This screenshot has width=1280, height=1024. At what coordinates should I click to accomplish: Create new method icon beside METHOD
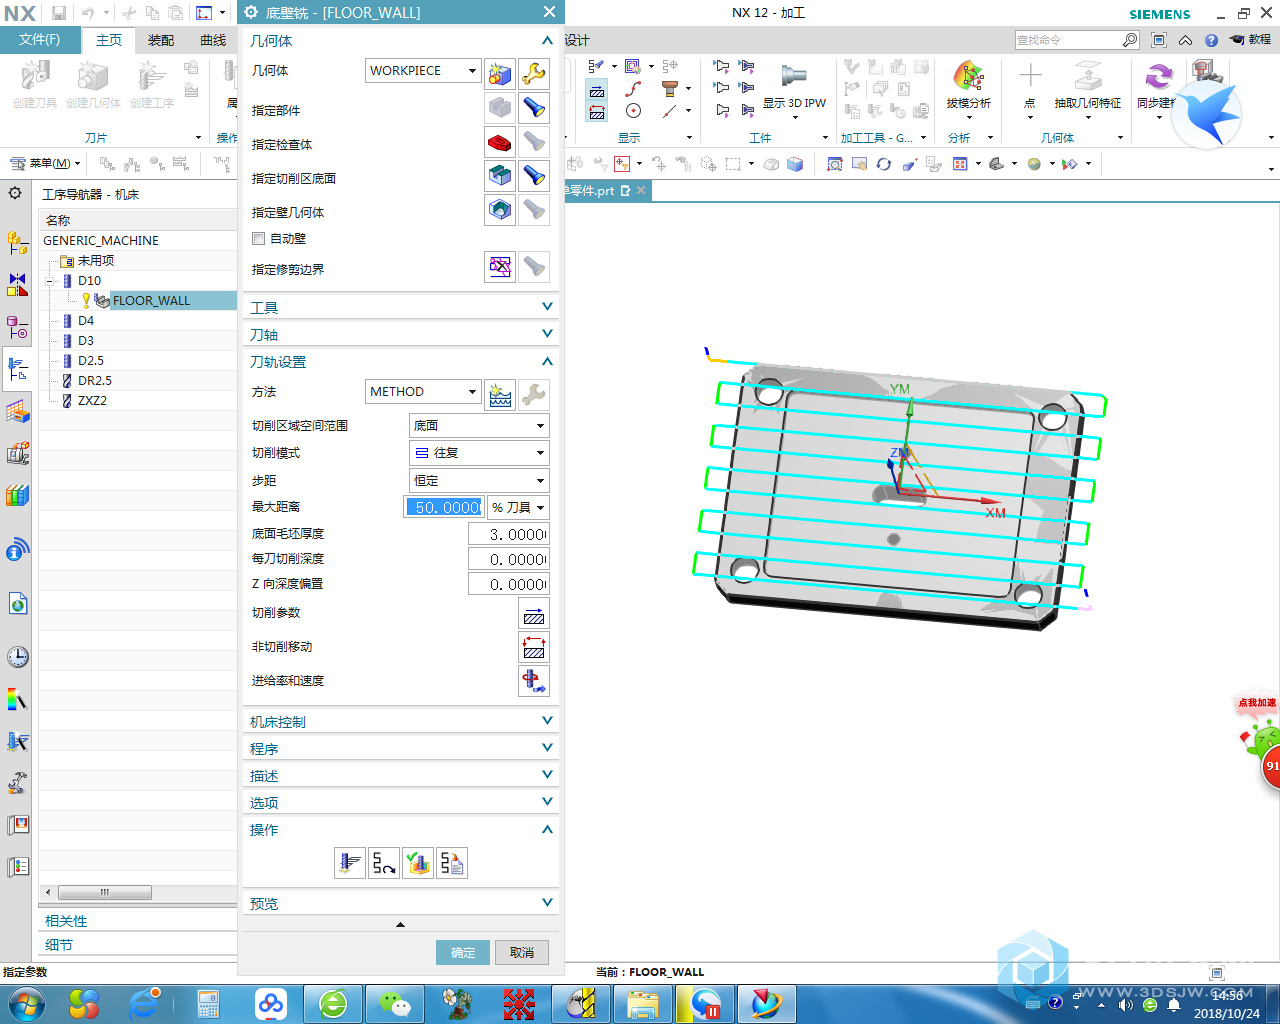[x=500, y=395]
